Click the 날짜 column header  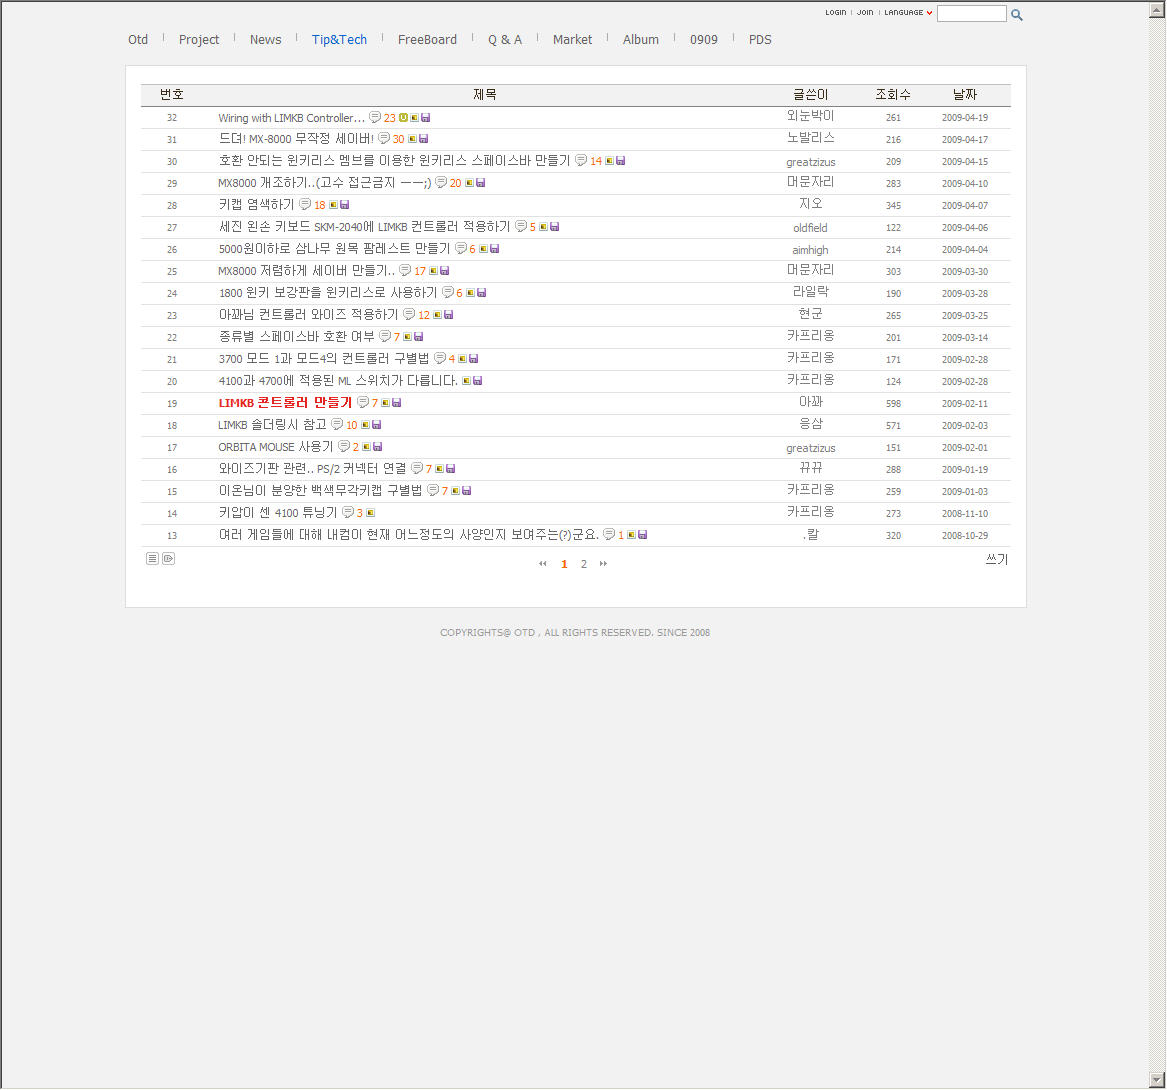coord(965,94)
